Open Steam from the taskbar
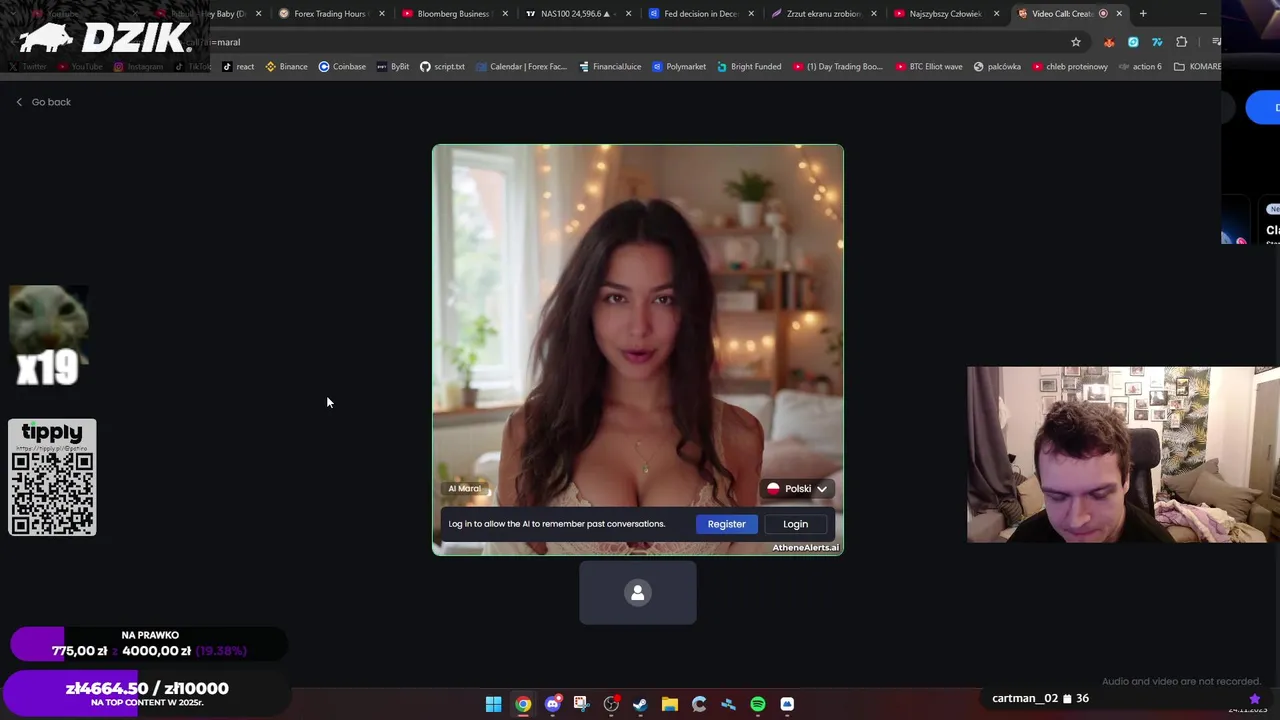The height and width of the screenshot is (720, 1280). click(640, 704)
